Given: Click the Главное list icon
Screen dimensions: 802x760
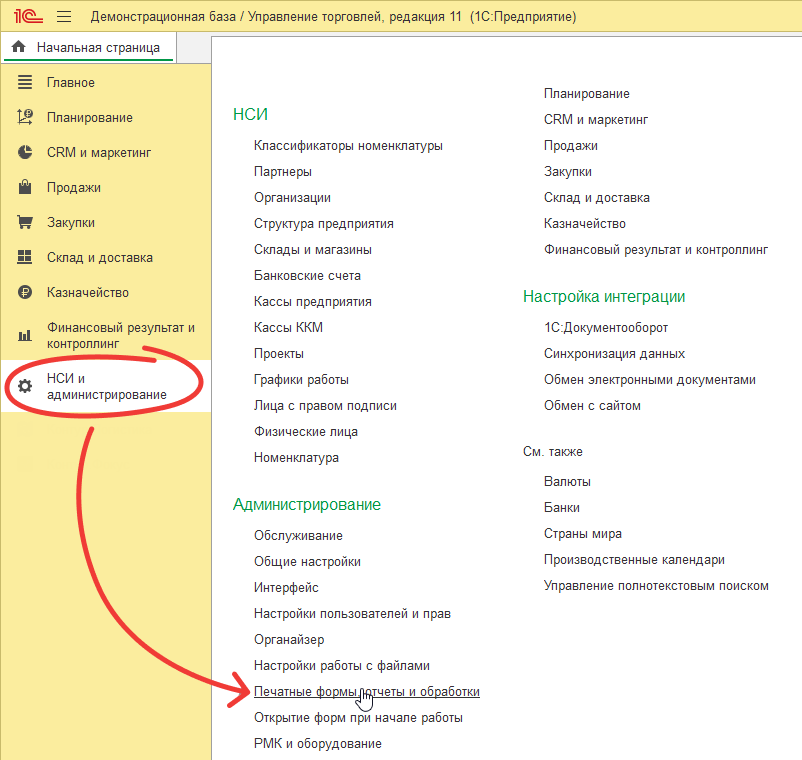Looking at the screenshot, I should click(x=25, y=82).
